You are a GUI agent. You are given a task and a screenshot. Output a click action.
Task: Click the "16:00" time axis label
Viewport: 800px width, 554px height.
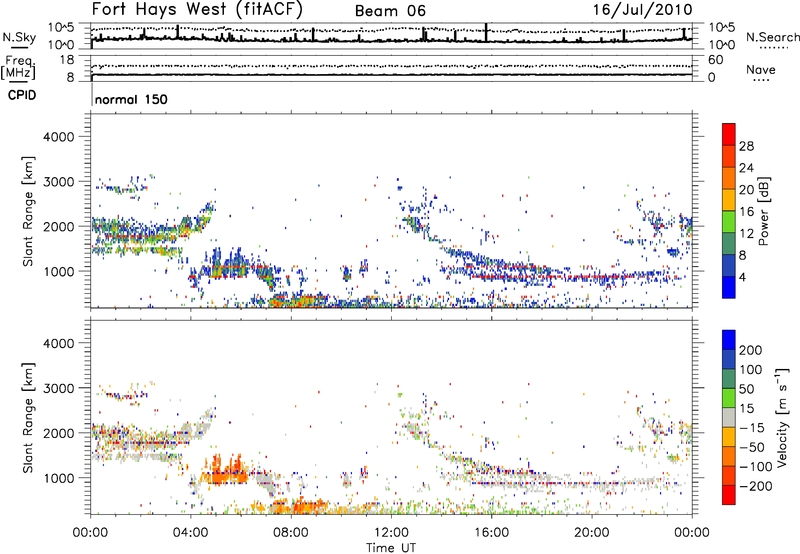(491, 533)
